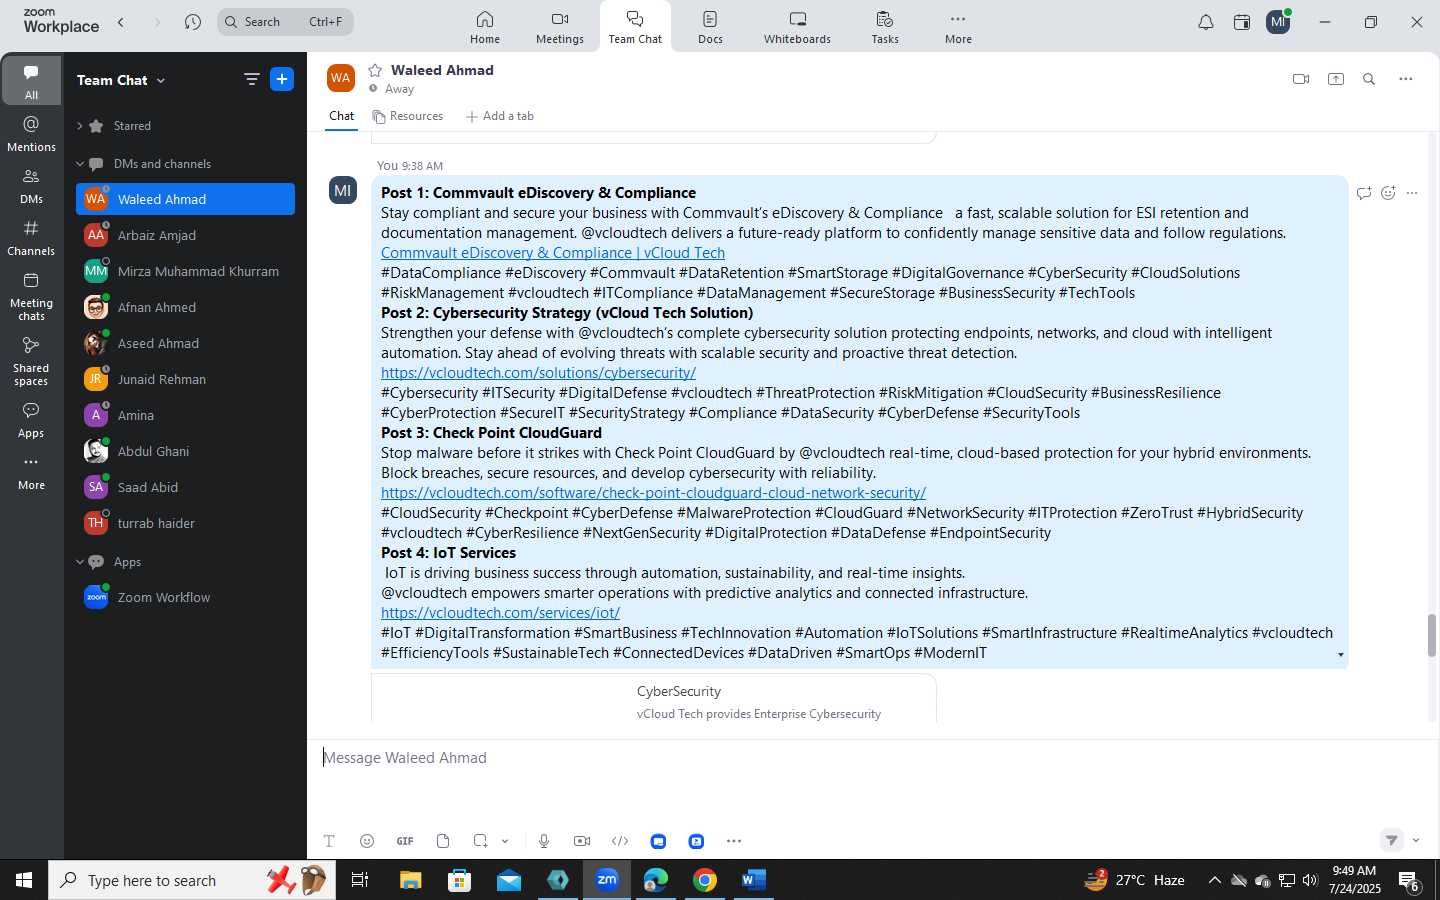Expand the Starred section
The height and width of the screenshot is (900, 1440).
(x=80, y=126)
